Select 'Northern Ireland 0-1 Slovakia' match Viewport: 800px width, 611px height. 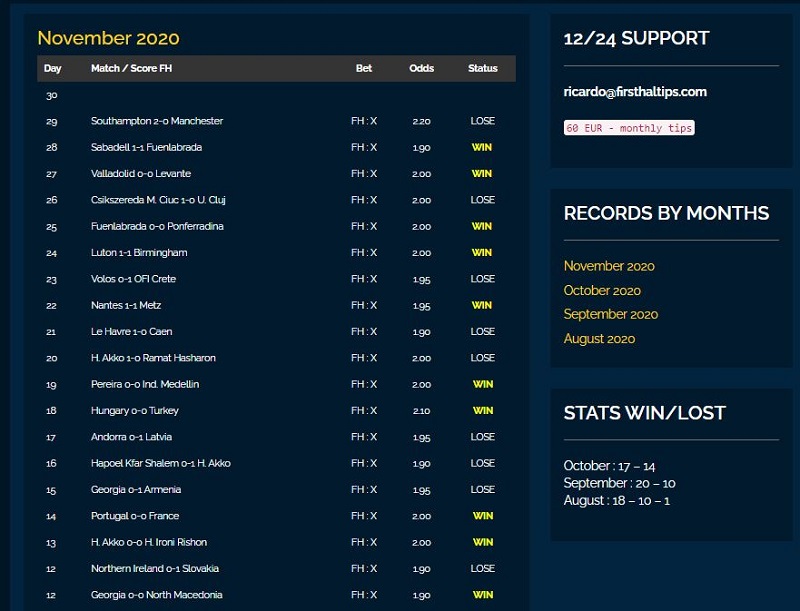(x=155, y=569)
